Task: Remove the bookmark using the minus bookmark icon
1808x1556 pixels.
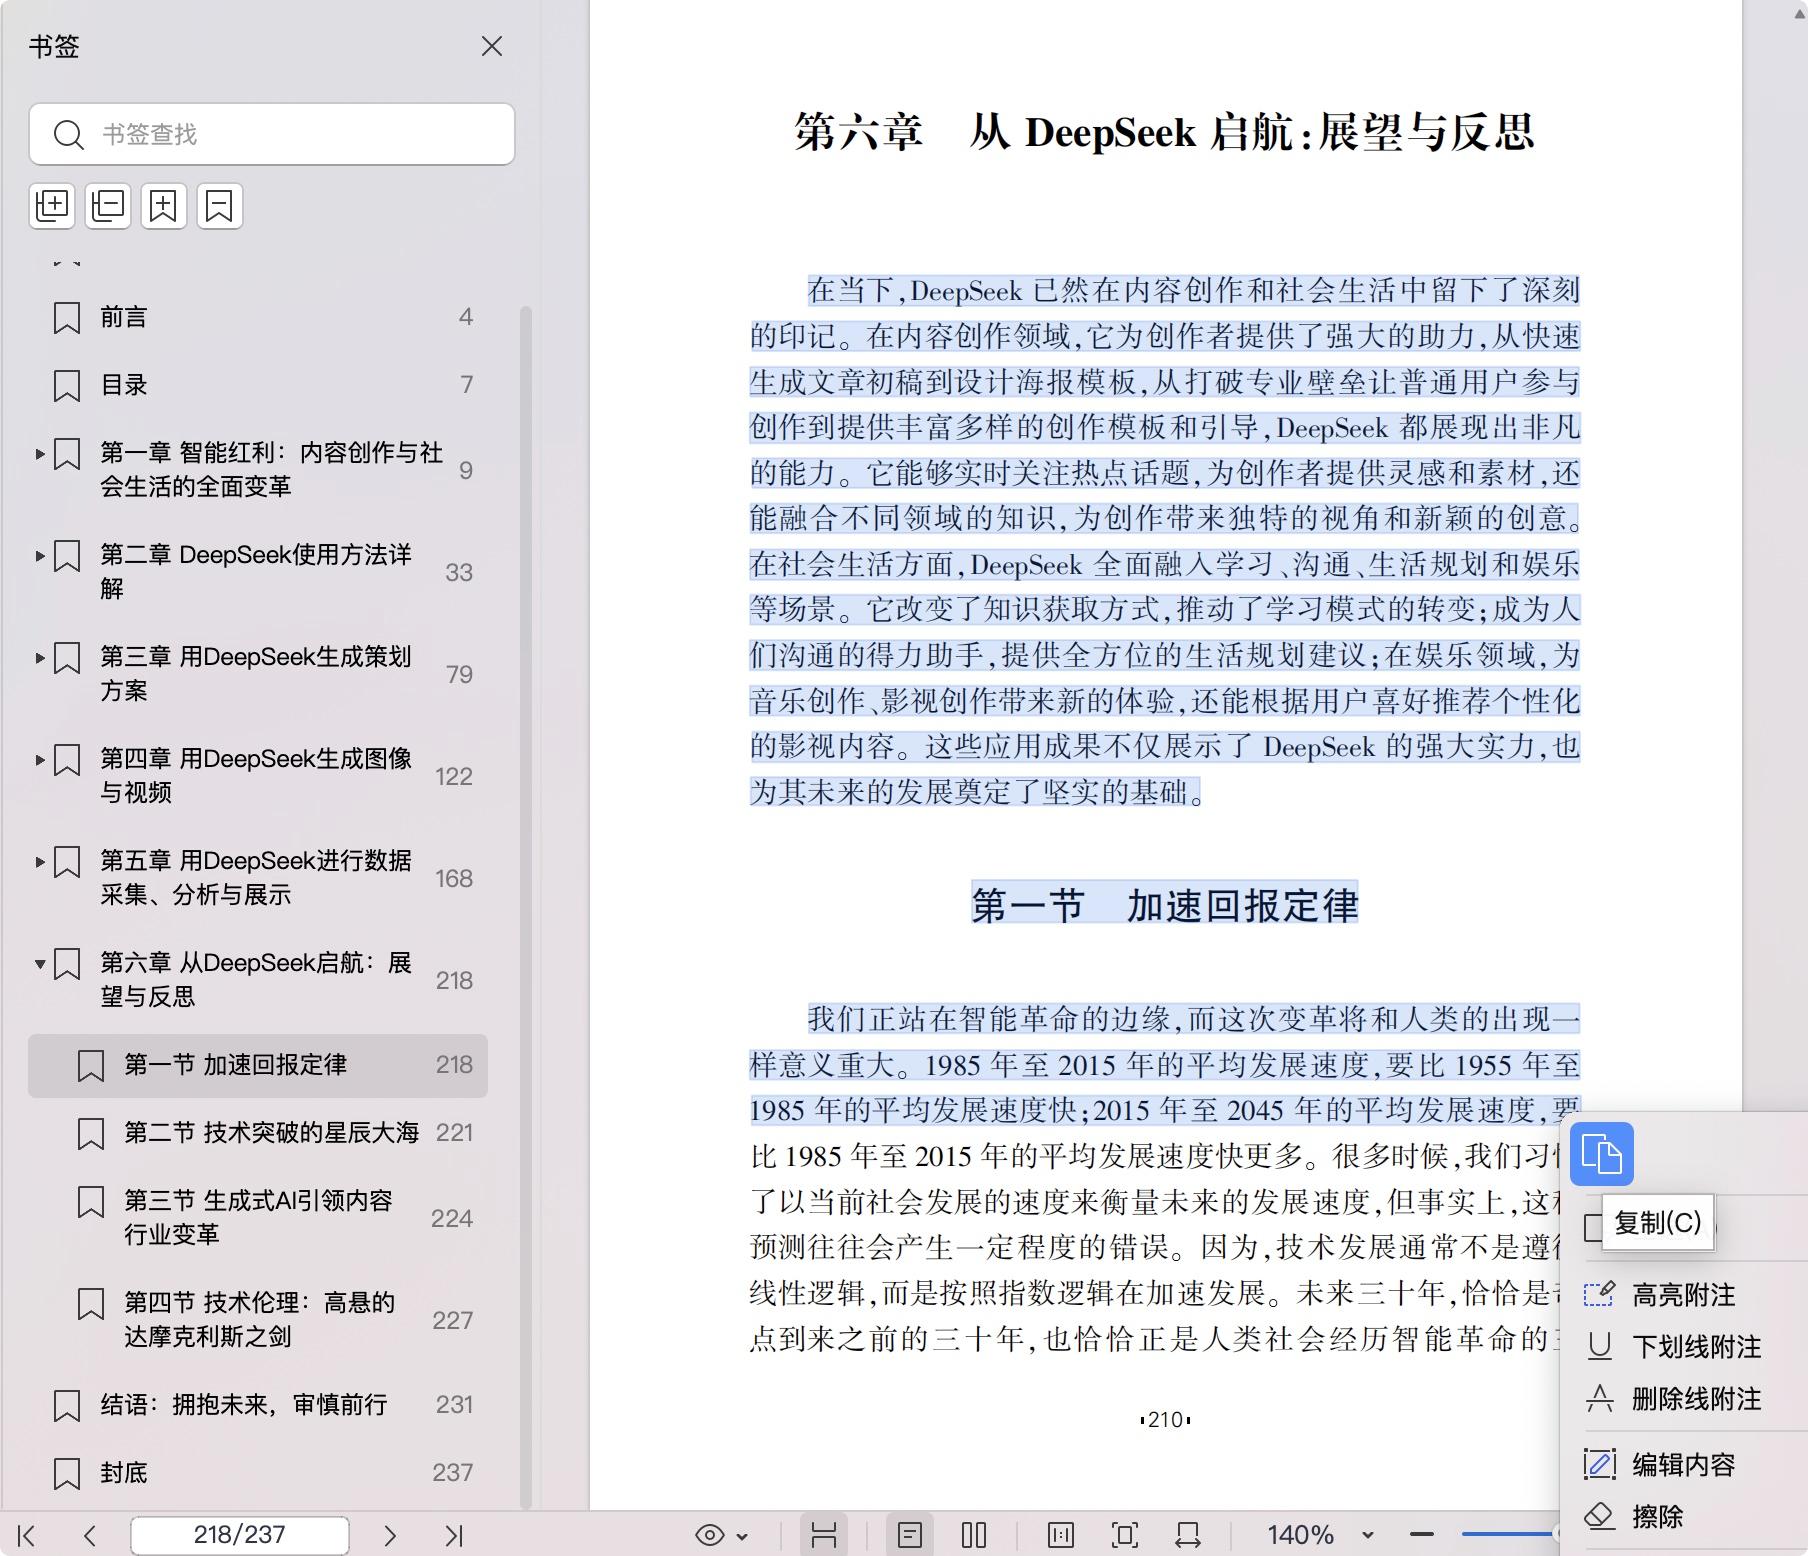Action: click(x=220, y=206)
